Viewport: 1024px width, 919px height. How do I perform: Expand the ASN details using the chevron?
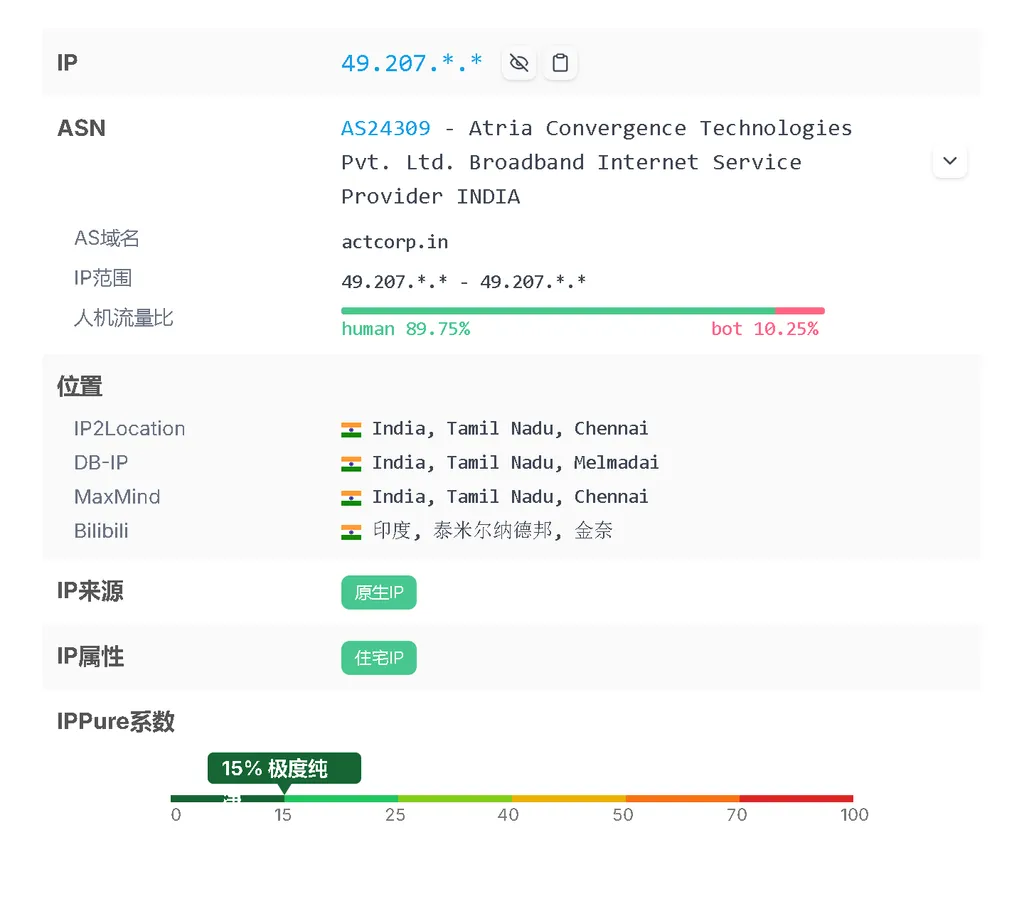pyautogui.click(x=949, y=160)
